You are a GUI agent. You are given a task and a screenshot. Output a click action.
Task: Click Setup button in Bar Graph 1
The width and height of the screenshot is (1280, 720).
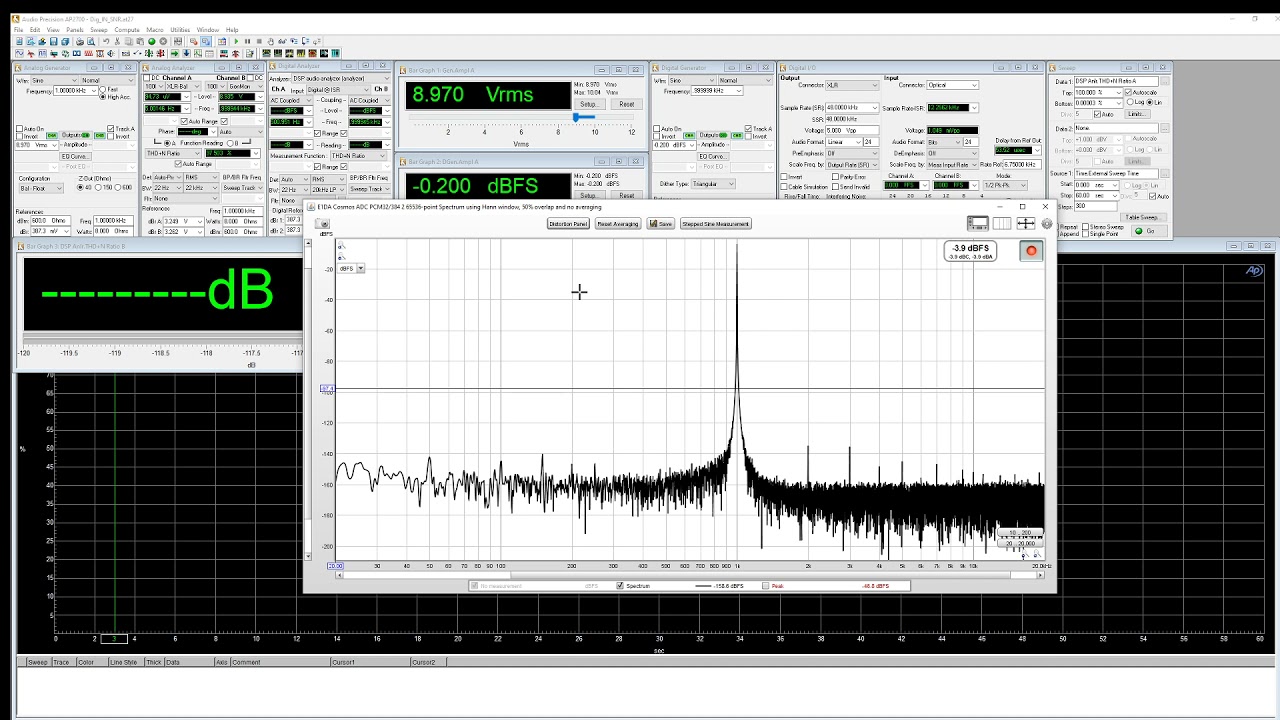(x=589, y=104)
